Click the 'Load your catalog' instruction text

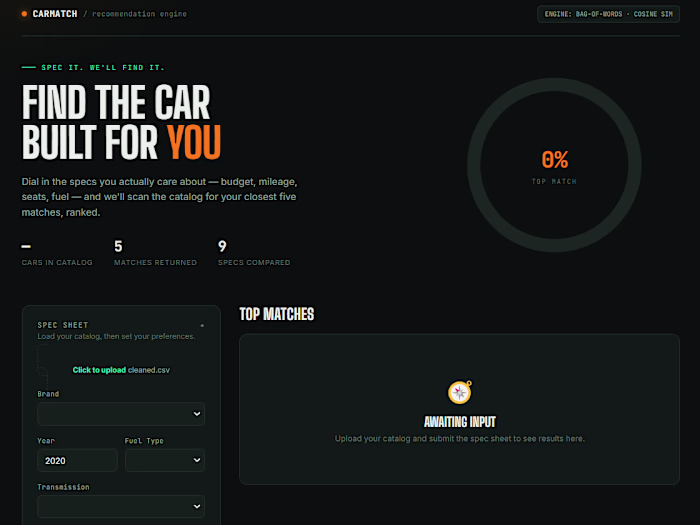tap(116, 336)
